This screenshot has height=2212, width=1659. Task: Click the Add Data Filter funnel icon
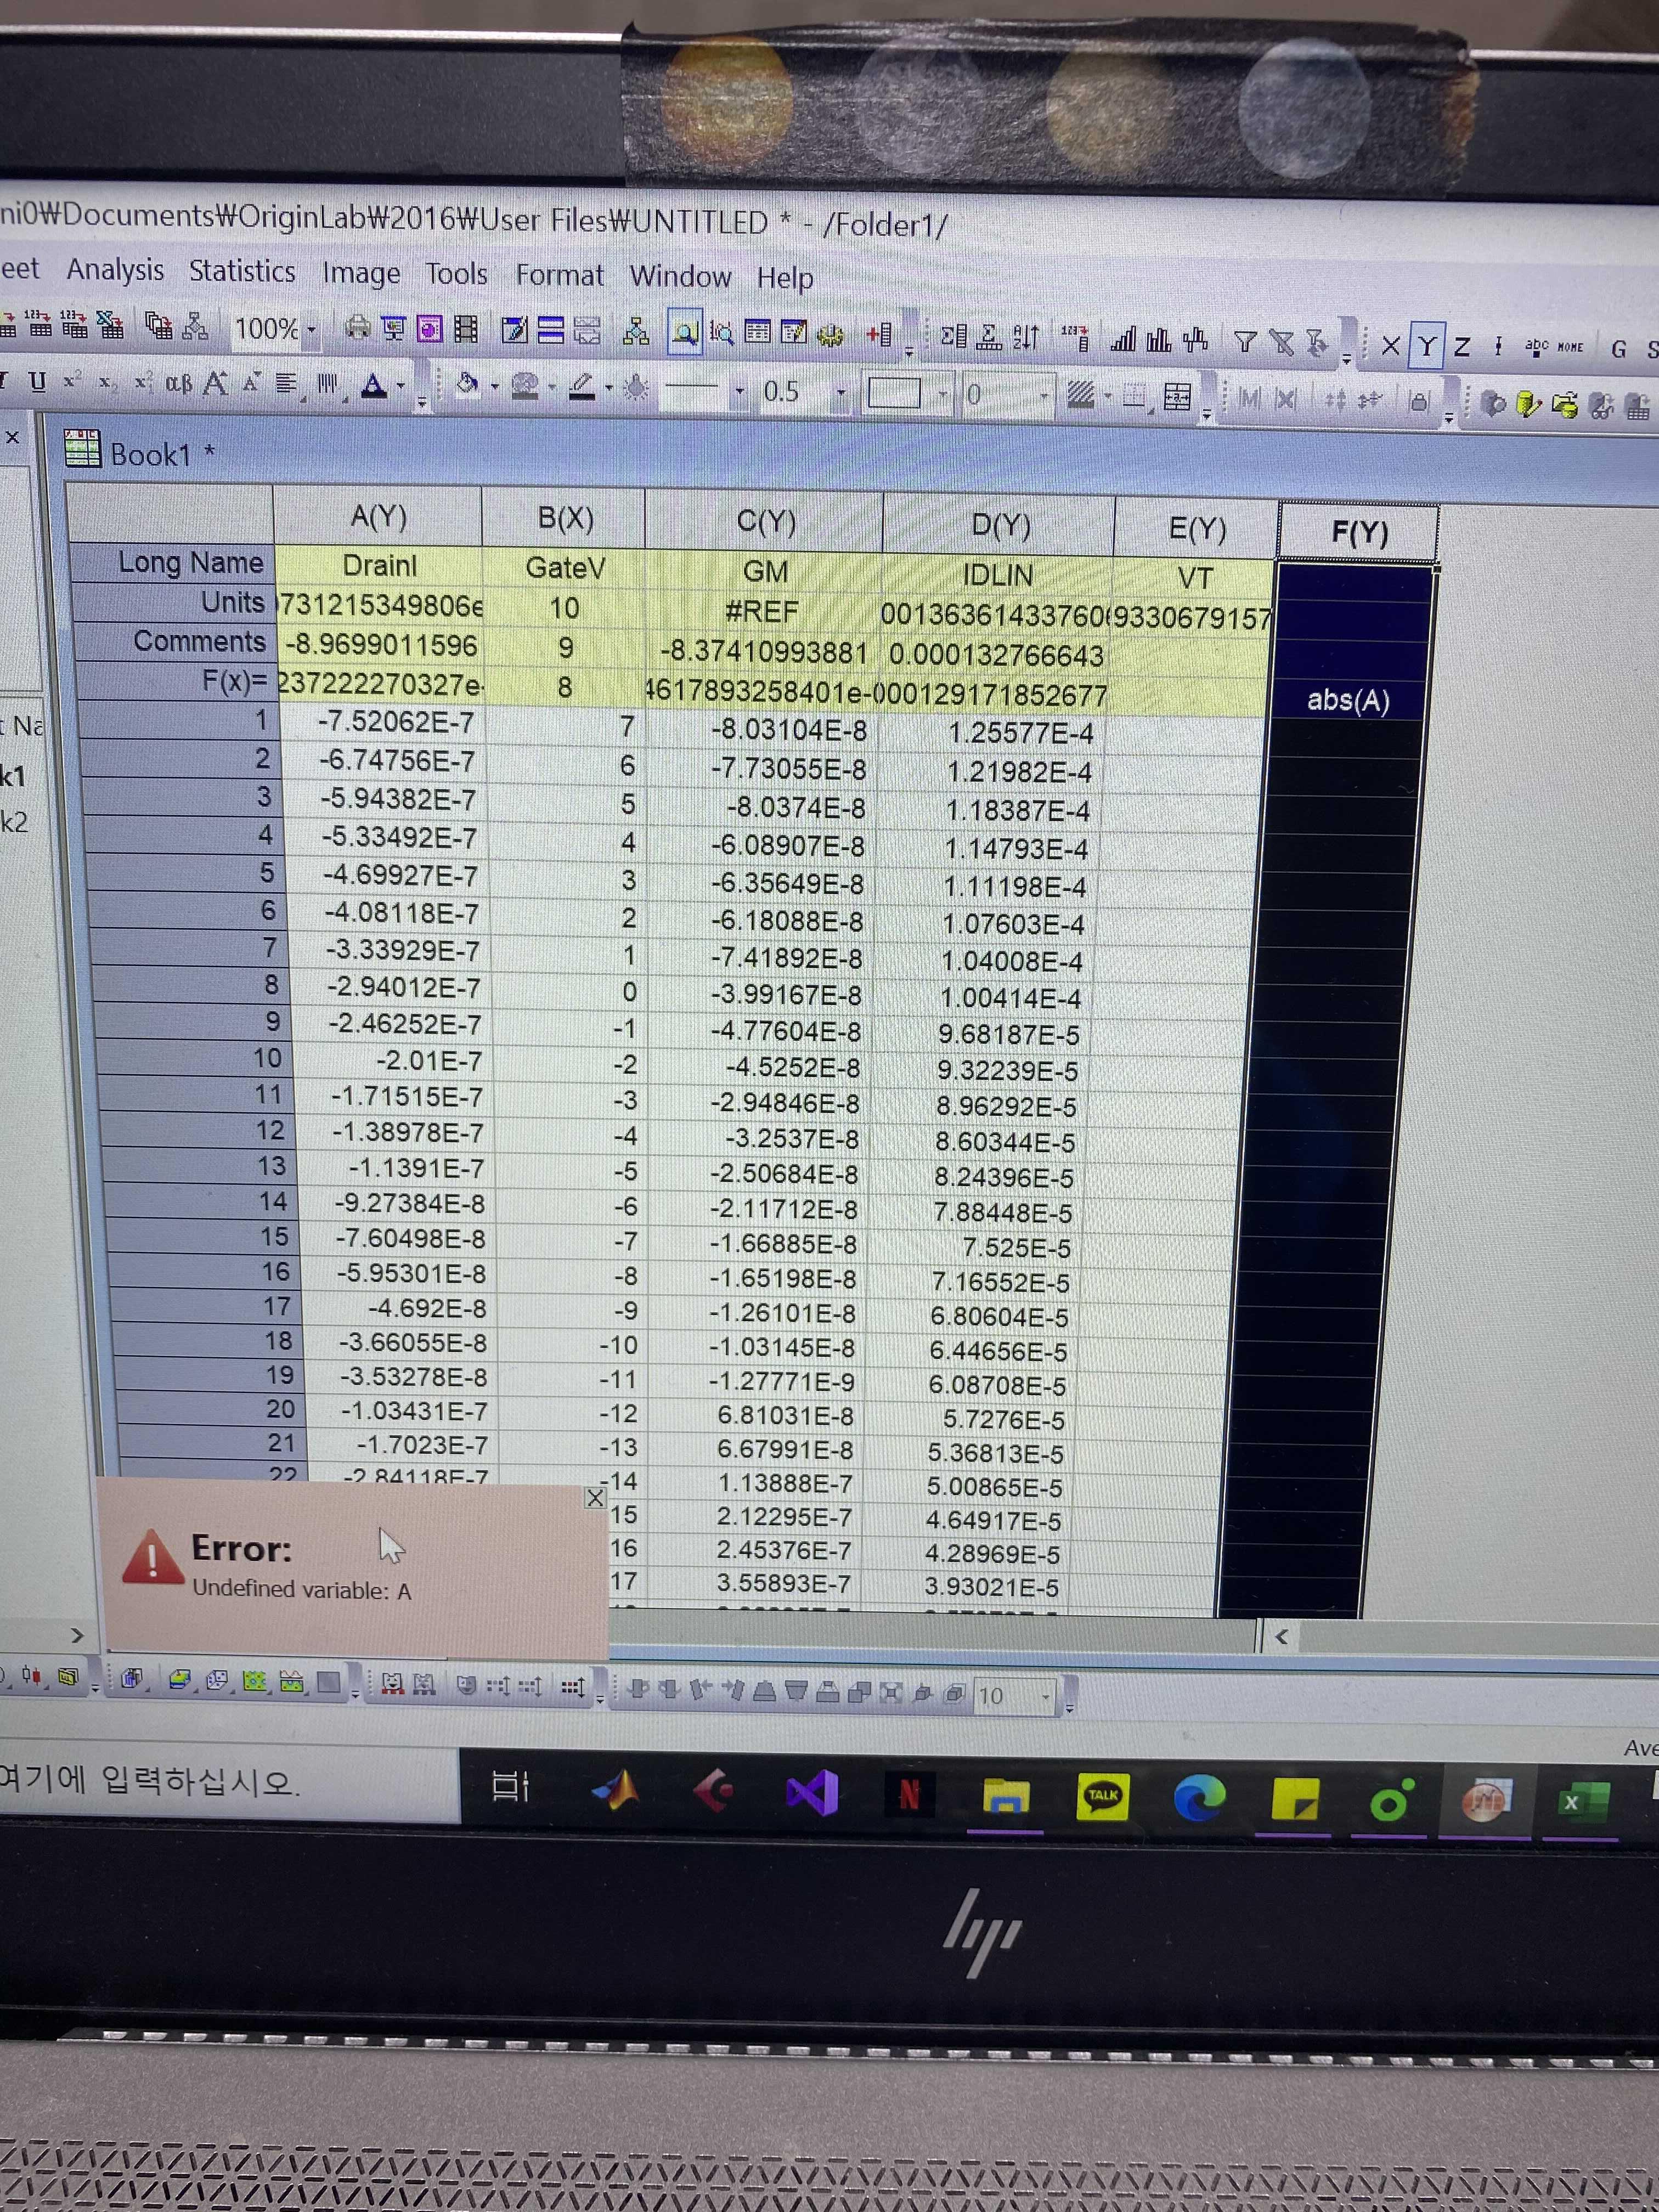1245,343
